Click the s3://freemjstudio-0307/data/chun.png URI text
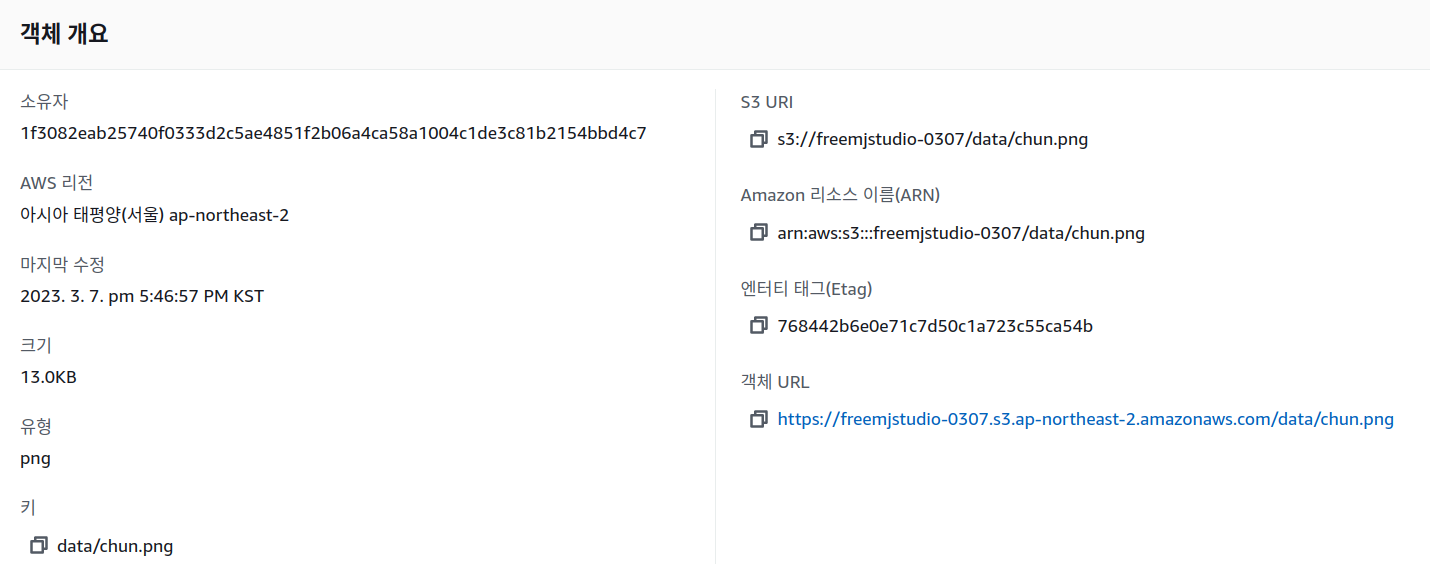1430x580 pixels. (x=932, y=139)
